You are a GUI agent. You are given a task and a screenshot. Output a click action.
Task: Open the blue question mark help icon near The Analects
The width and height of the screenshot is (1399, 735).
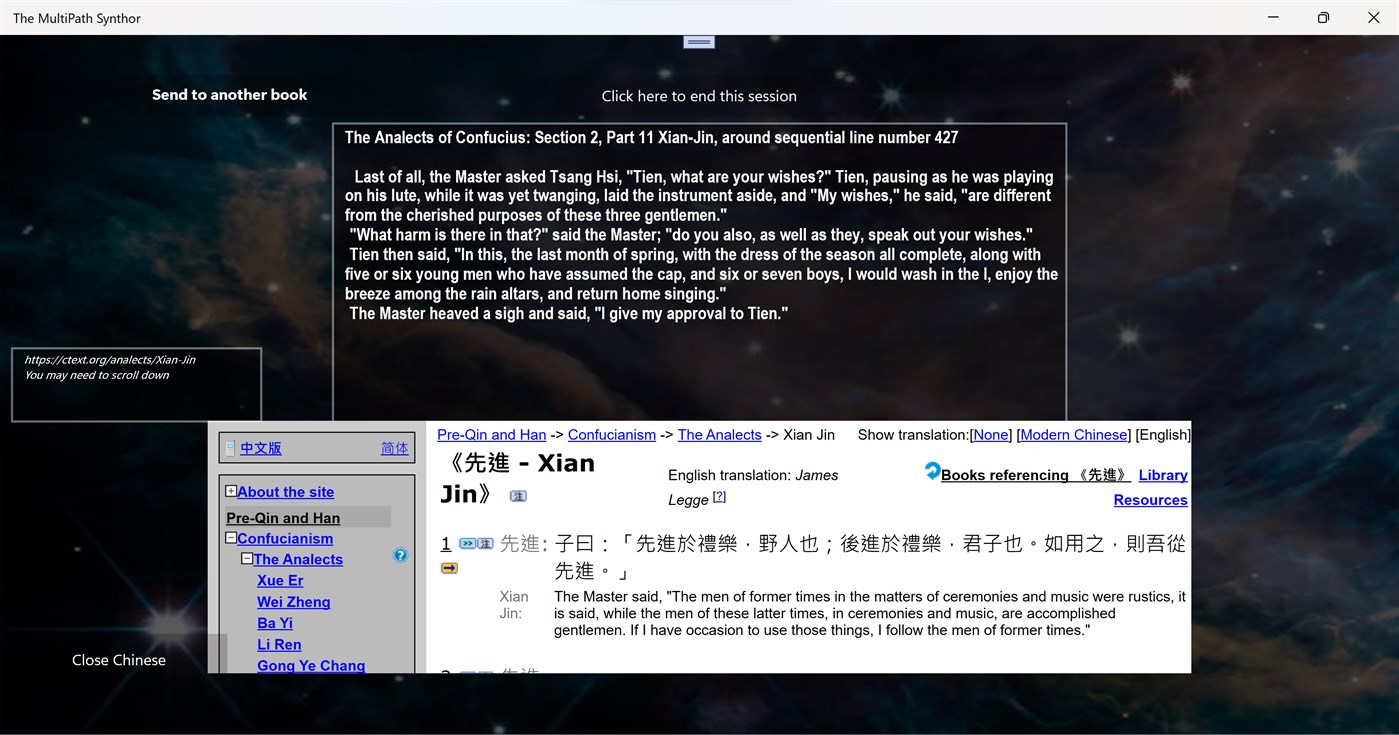tap(400, 556)
